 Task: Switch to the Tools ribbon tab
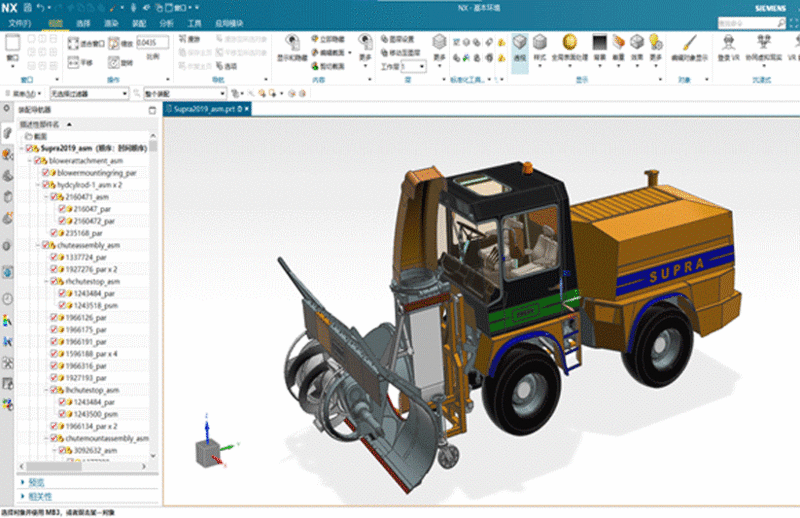pos(194,23)
